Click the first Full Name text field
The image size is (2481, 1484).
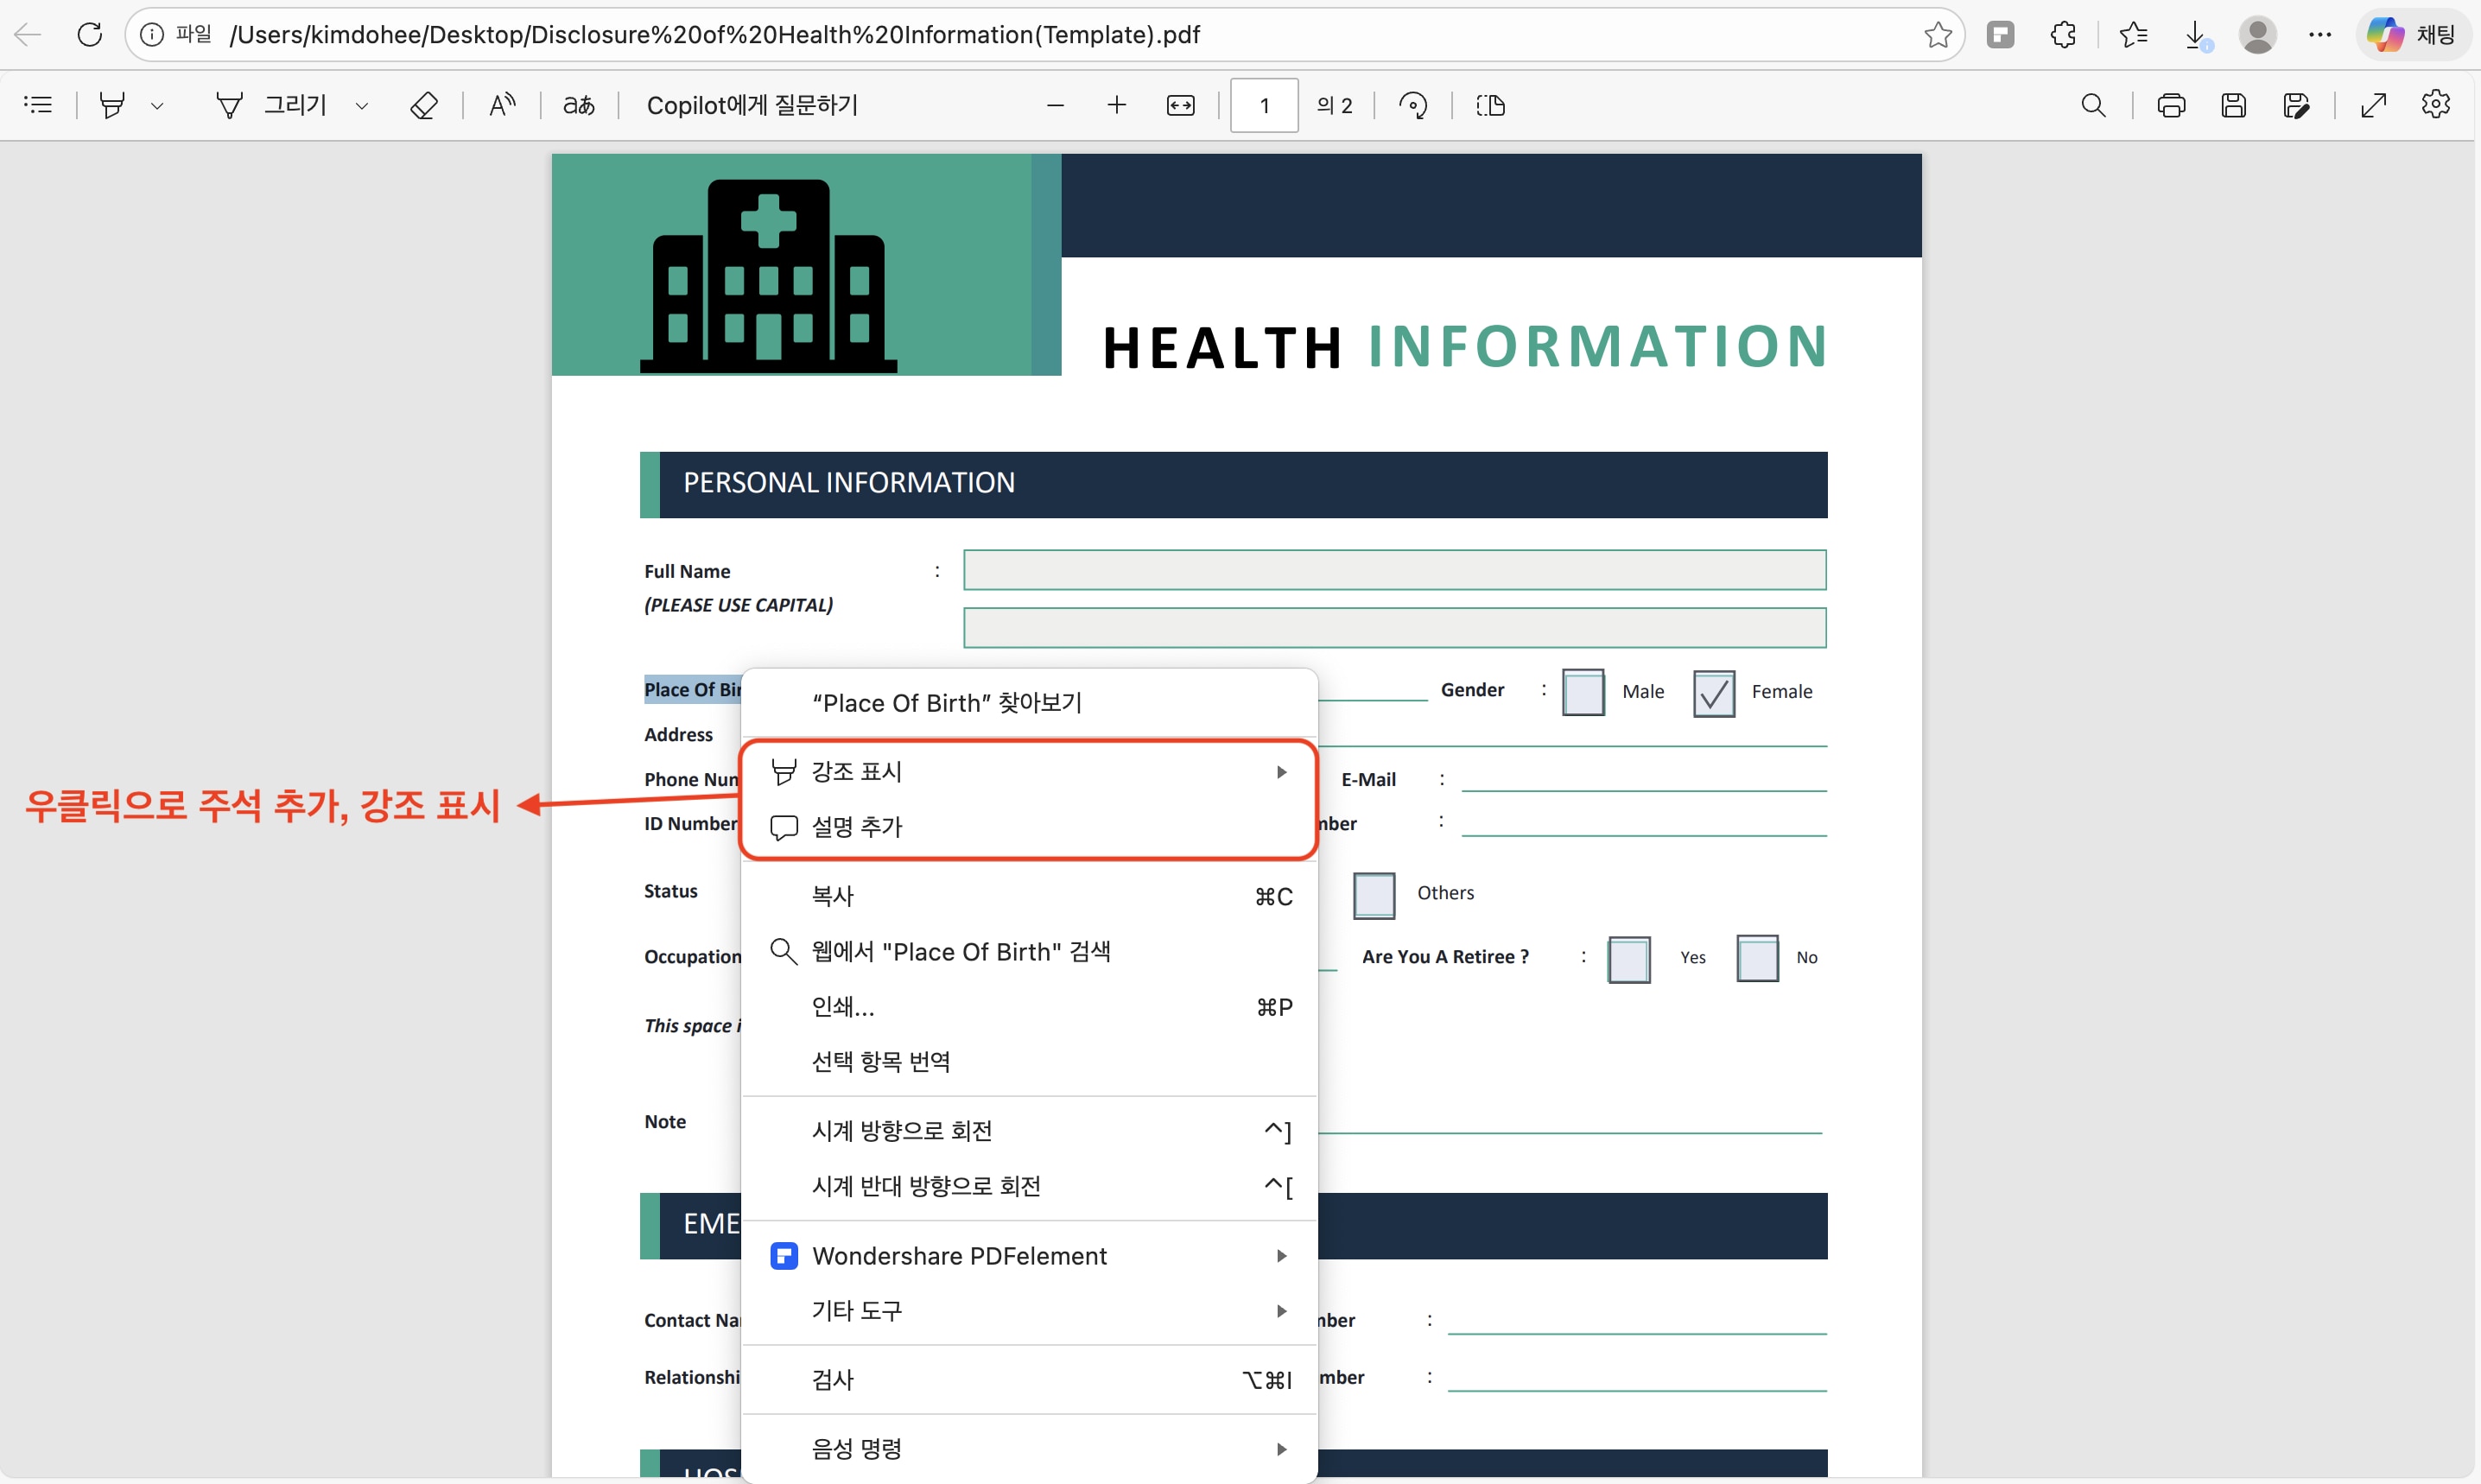[1394, 570]
